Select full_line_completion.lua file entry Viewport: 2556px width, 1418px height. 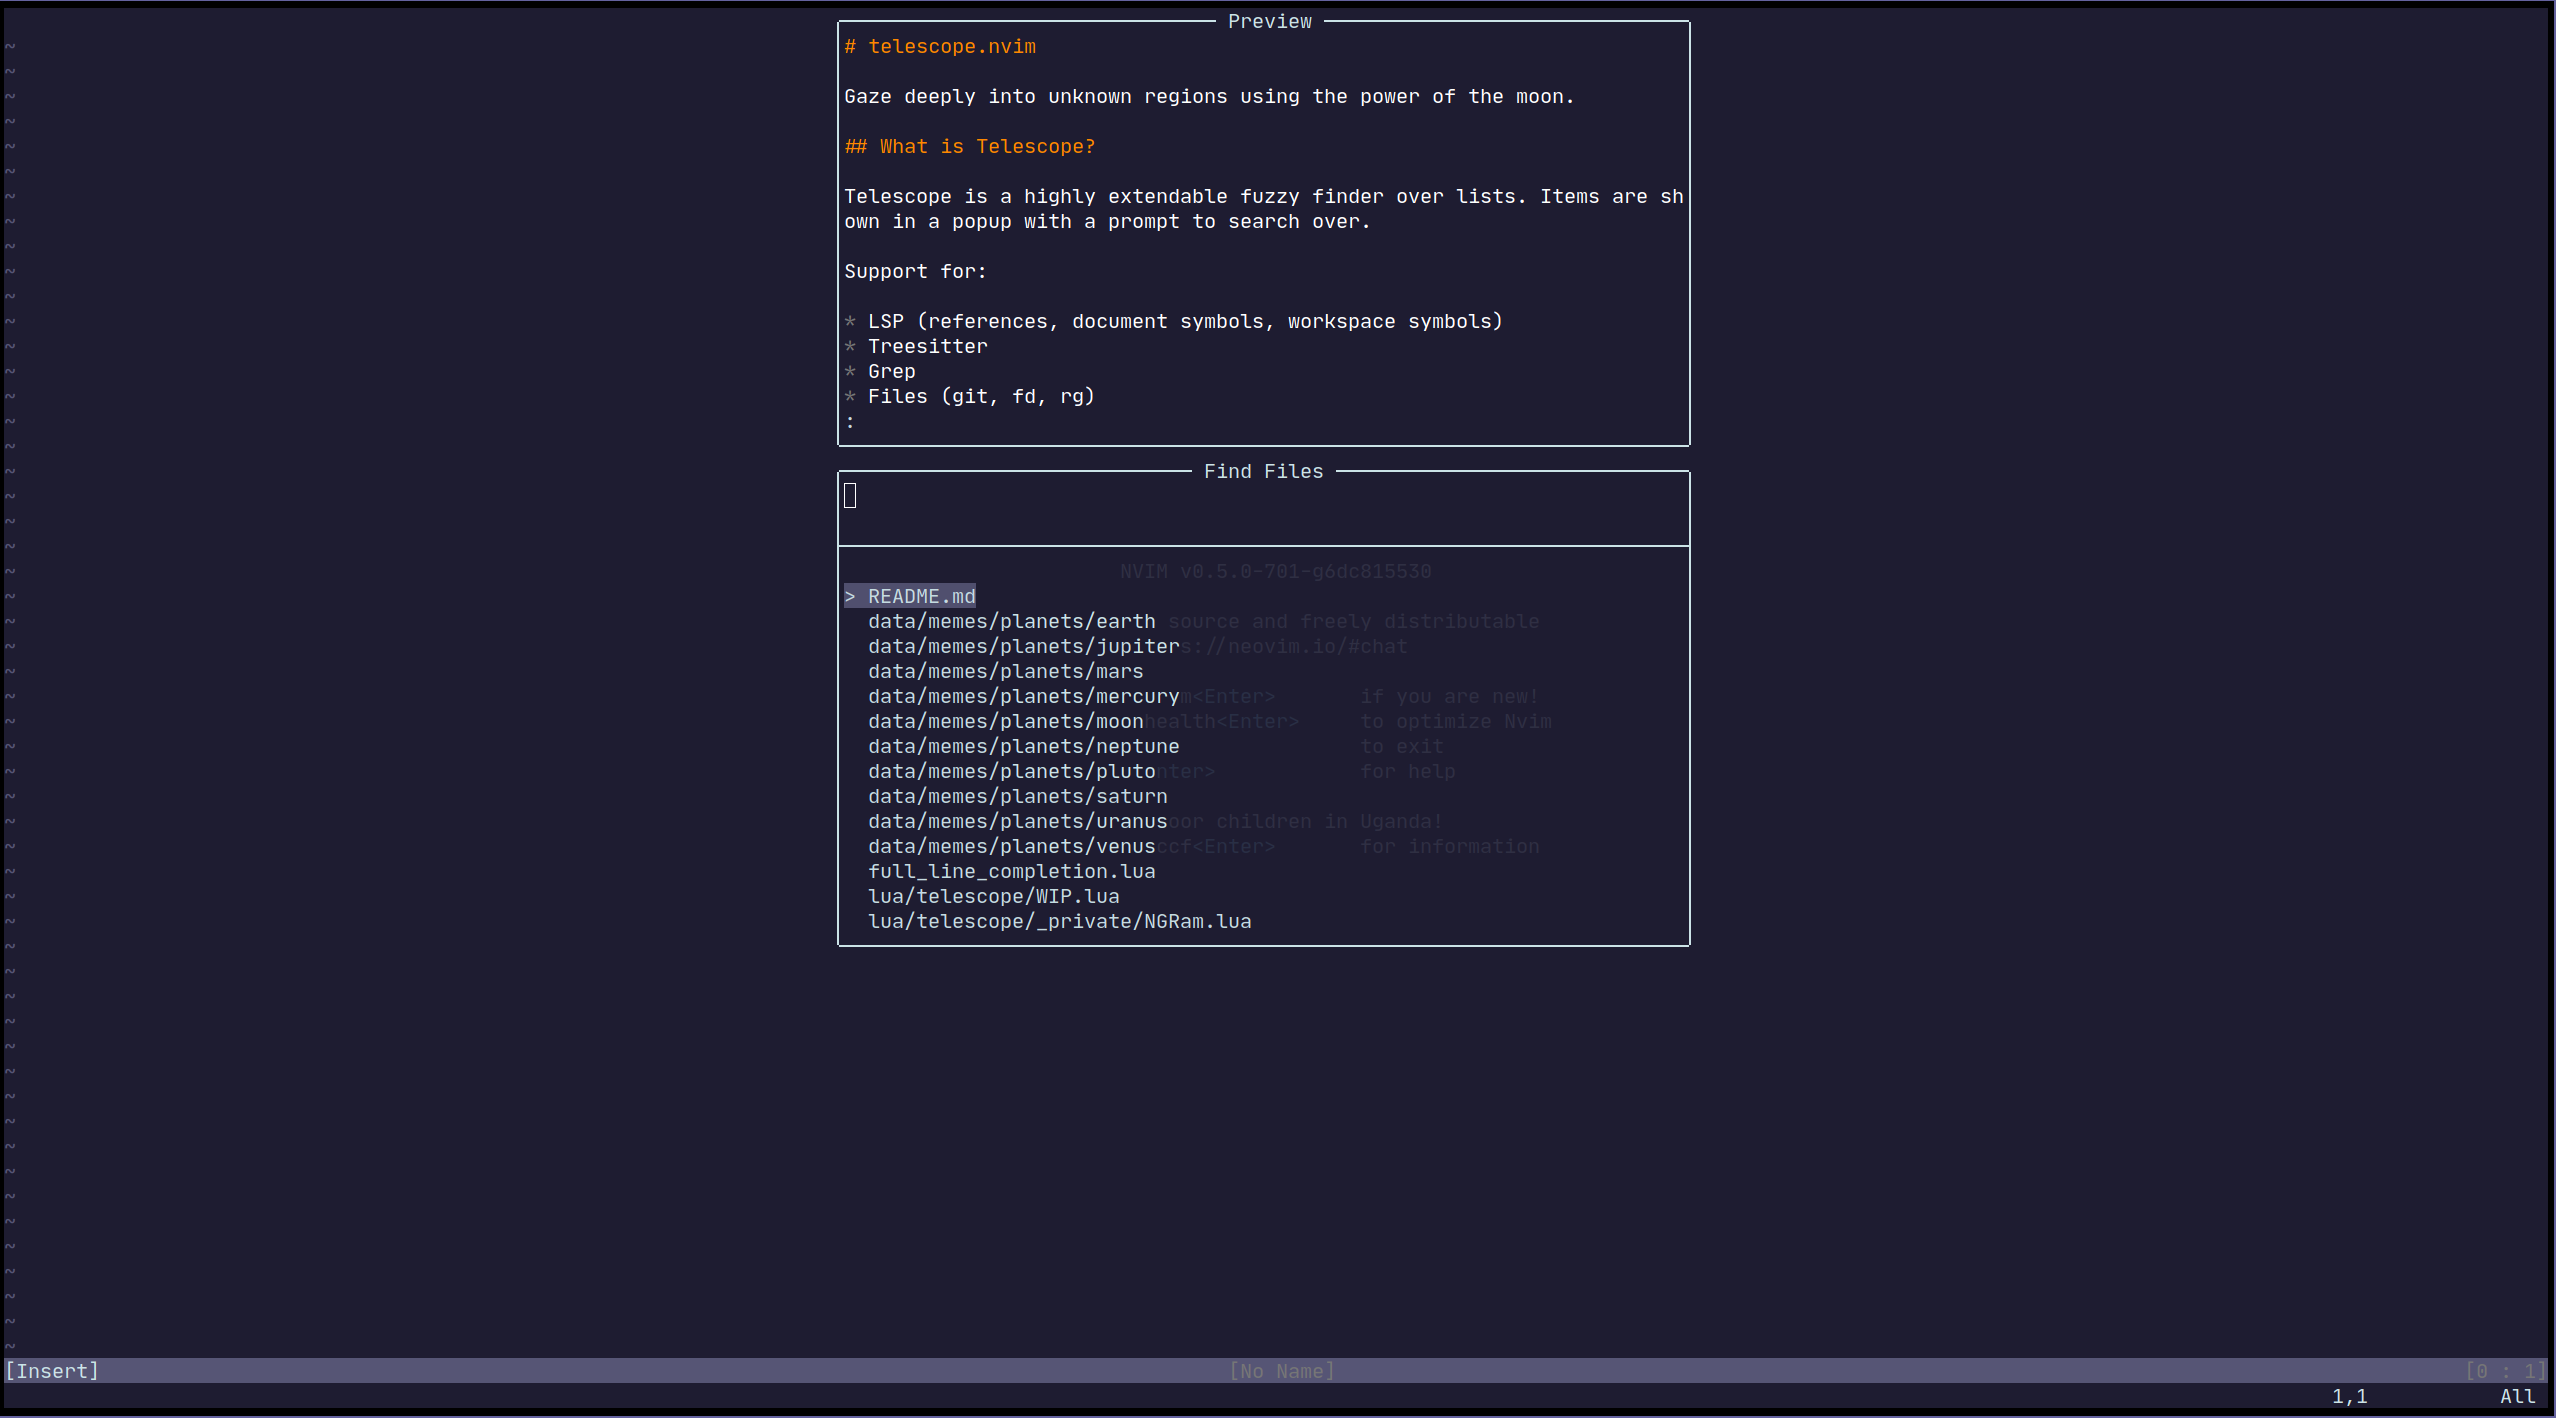(1011, 872)
